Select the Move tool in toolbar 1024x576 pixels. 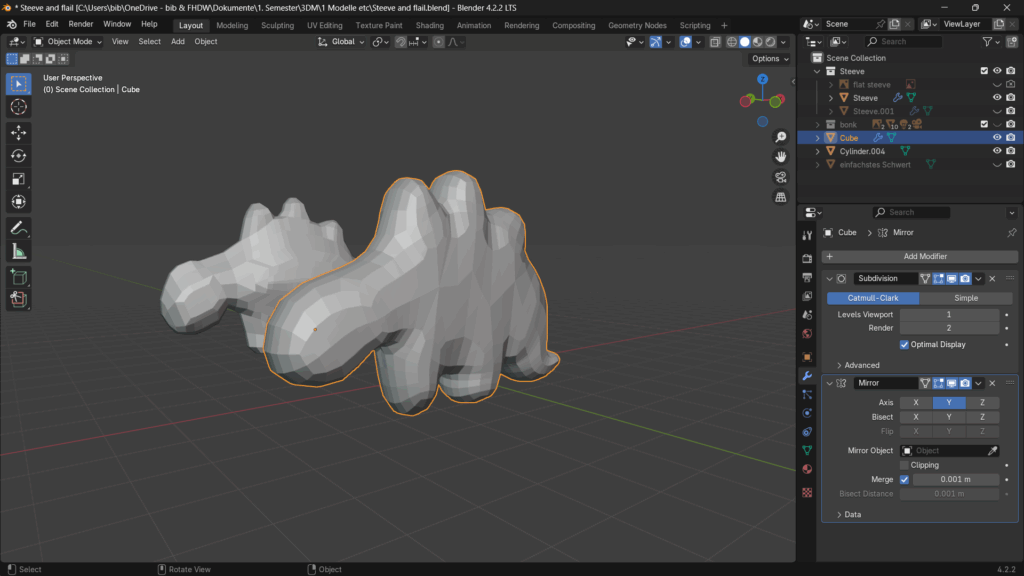(19, 132)
